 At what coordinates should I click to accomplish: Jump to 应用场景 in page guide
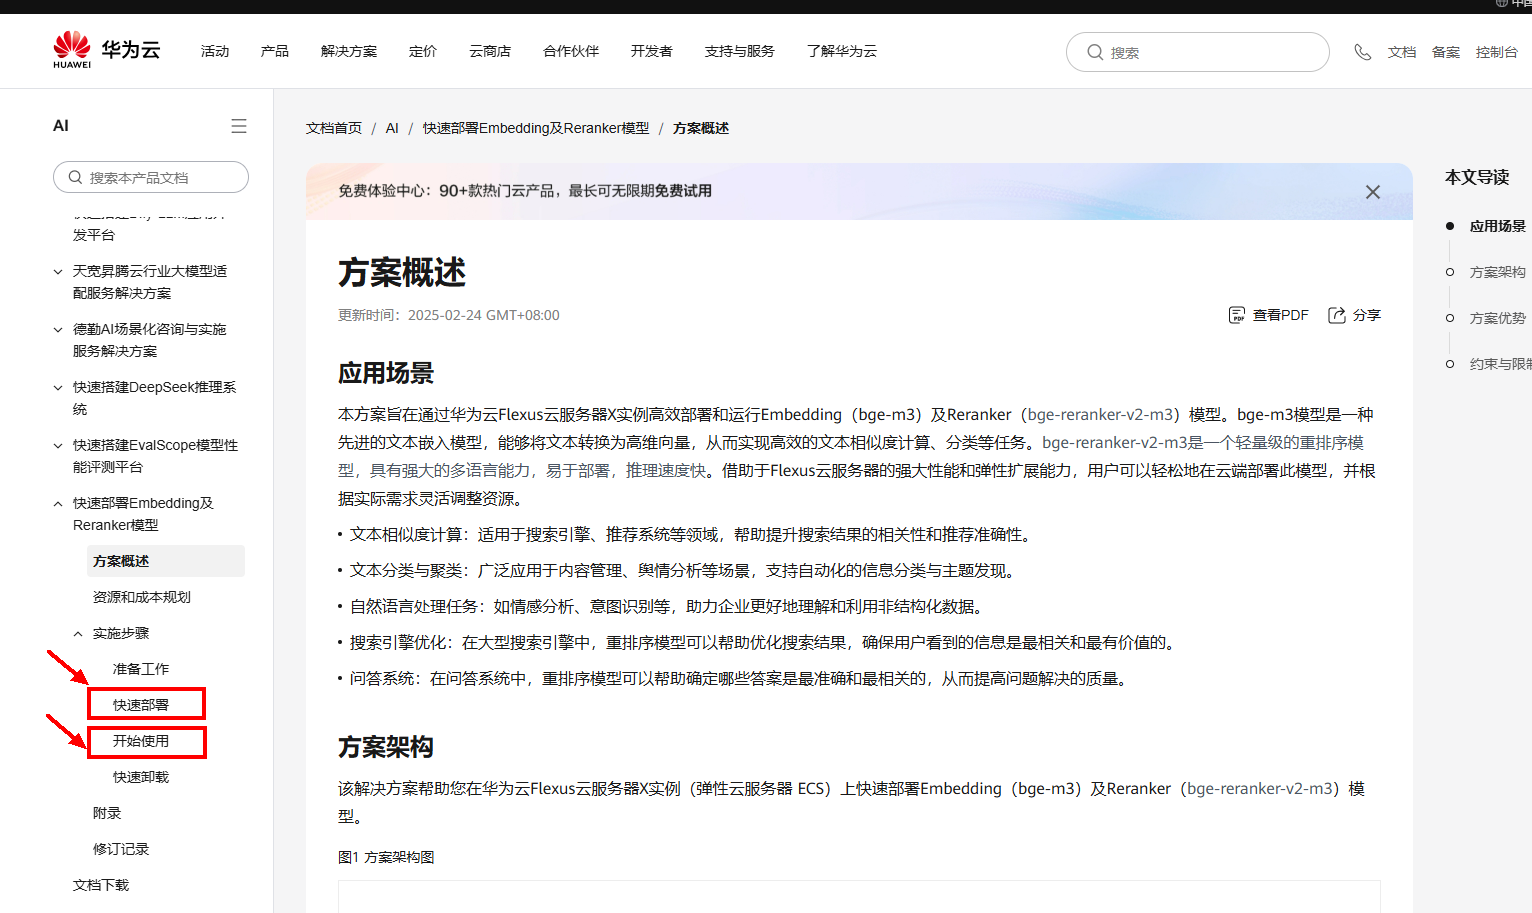1498,226
